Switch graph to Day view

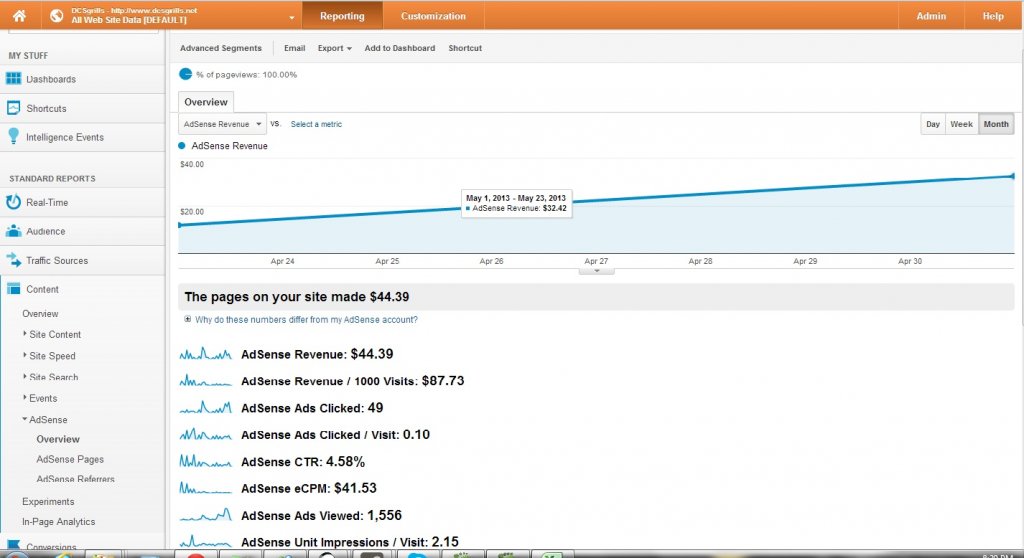click(933, 124)
